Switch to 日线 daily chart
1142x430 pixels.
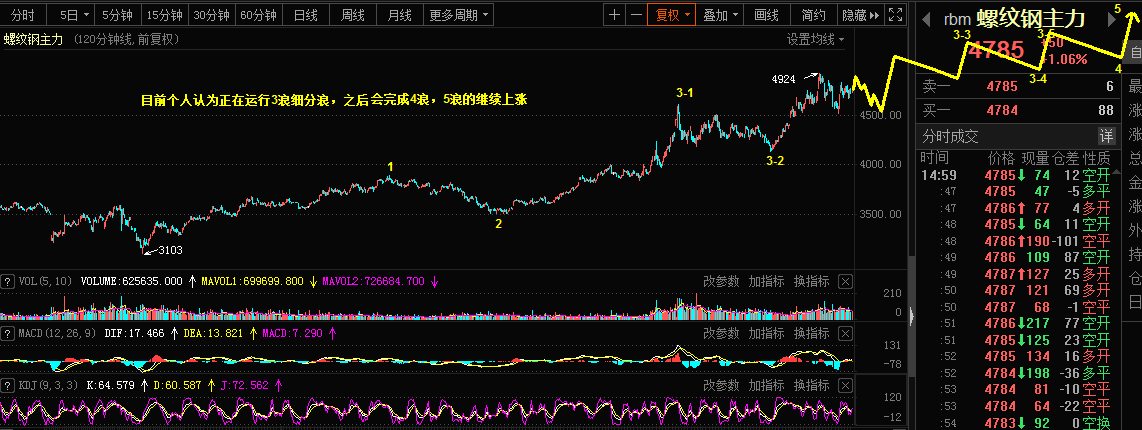point(305,14)
